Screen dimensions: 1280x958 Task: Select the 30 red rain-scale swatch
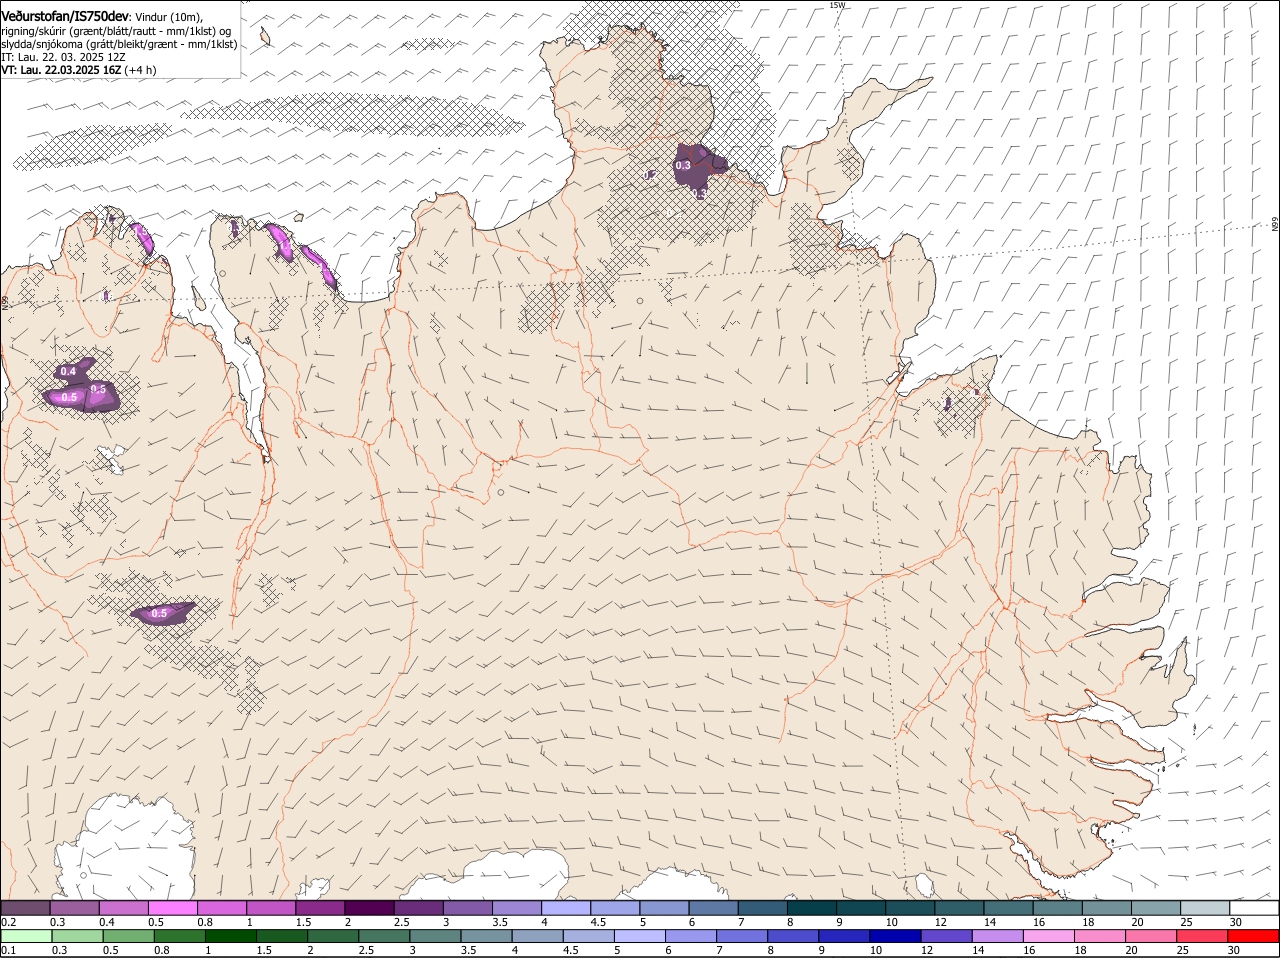click(1253, 937)
